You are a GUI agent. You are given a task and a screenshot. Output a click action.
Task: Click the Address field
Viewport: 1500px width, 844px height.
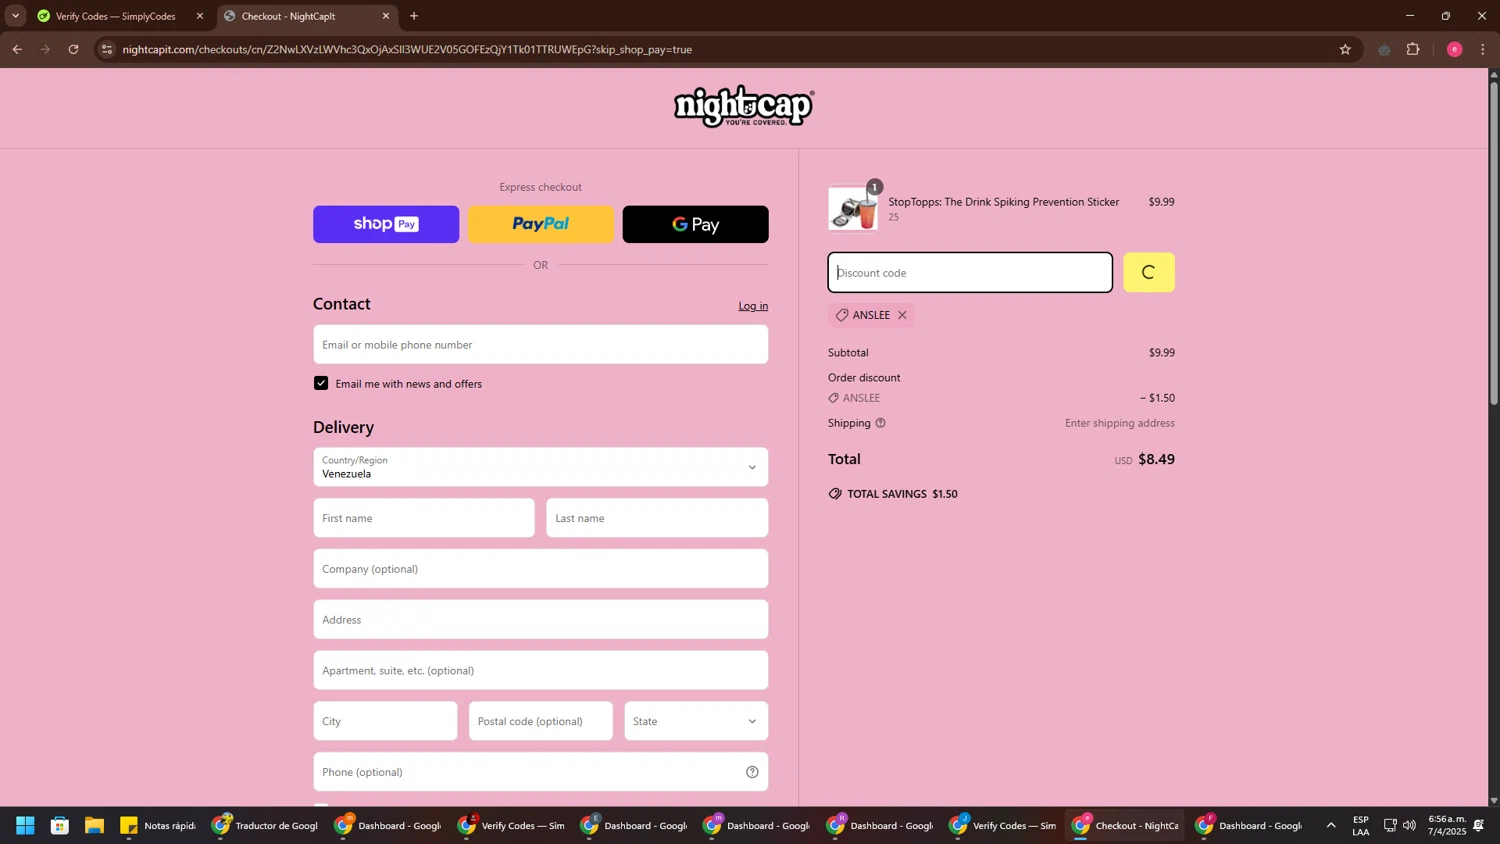540,620
